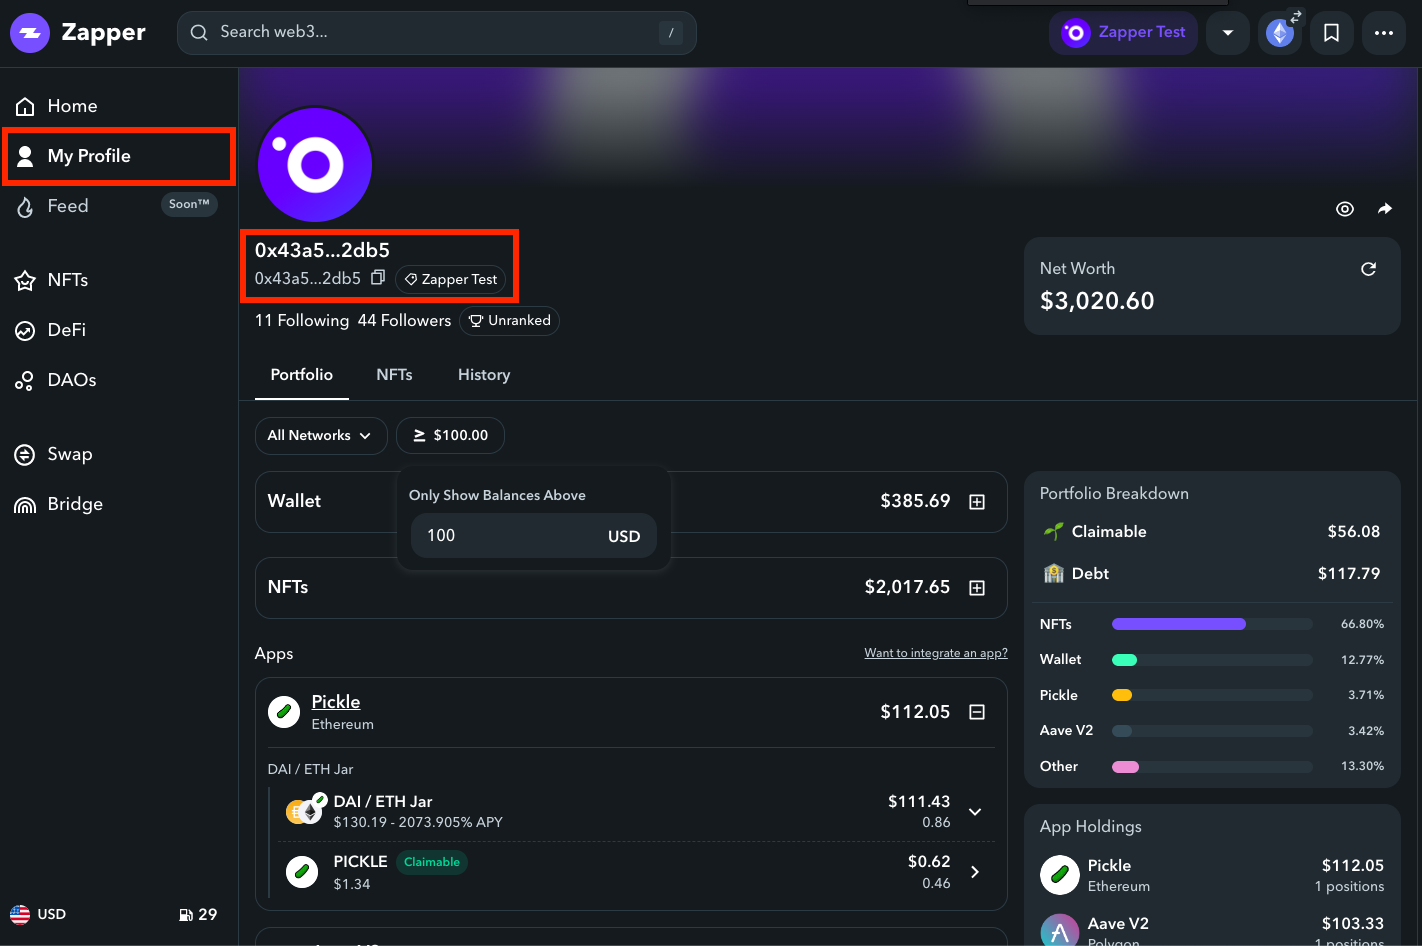The image size is (1422, 946).
Task: Click the bookmark icon in header
Action: tap(1331, 33)
